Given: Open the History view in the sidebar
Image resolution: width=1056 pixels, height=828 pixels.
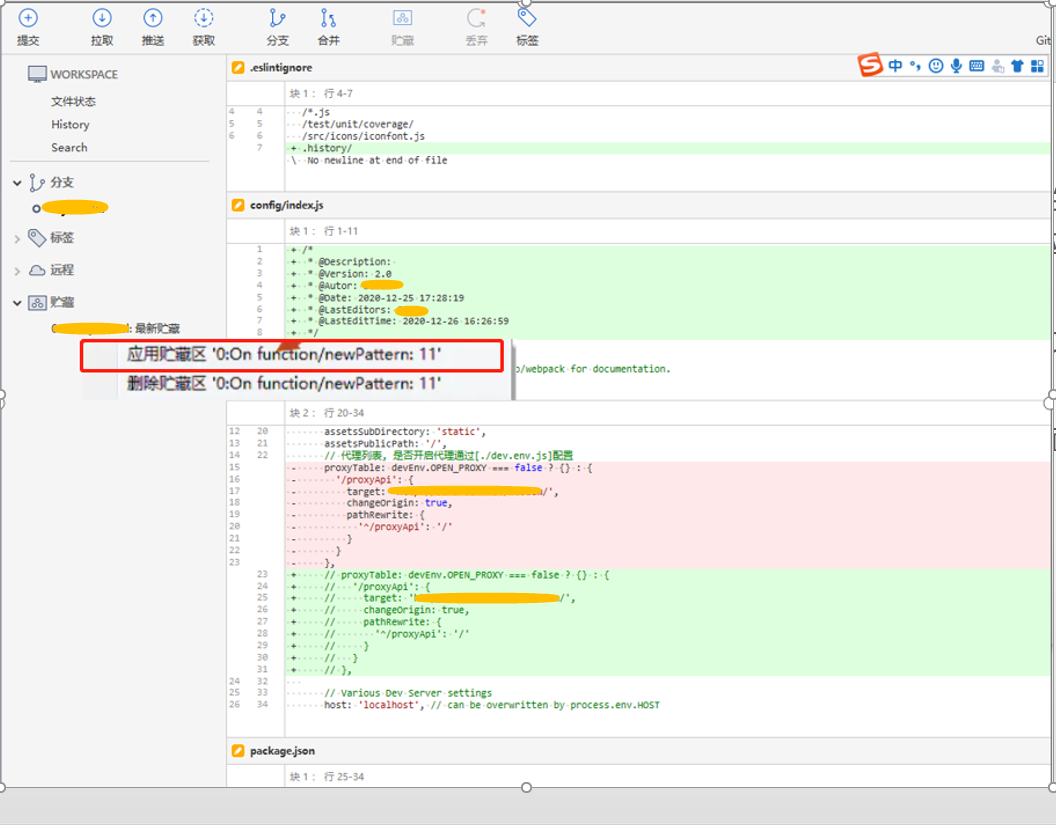Looking at the screenshot, I should pyautogui.click(x=70, y=124).
